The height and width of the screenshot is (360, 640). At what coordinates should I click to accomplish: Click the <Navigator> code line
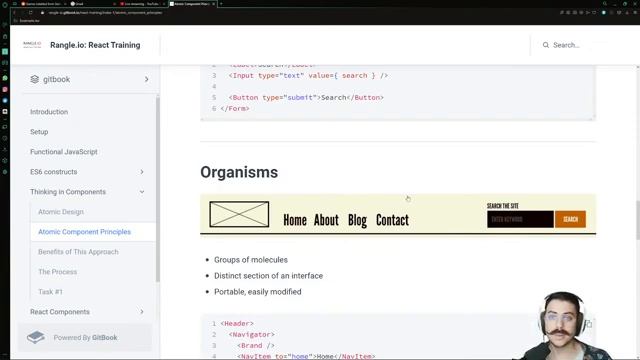pos(251,335)
